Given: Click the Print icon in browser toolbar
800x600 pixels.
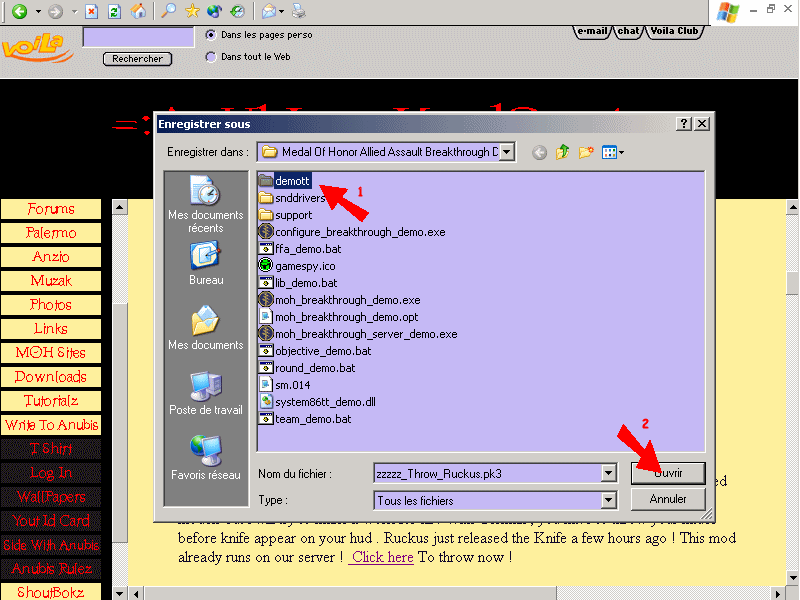Looking at the screenshot, I should [299, 11].
